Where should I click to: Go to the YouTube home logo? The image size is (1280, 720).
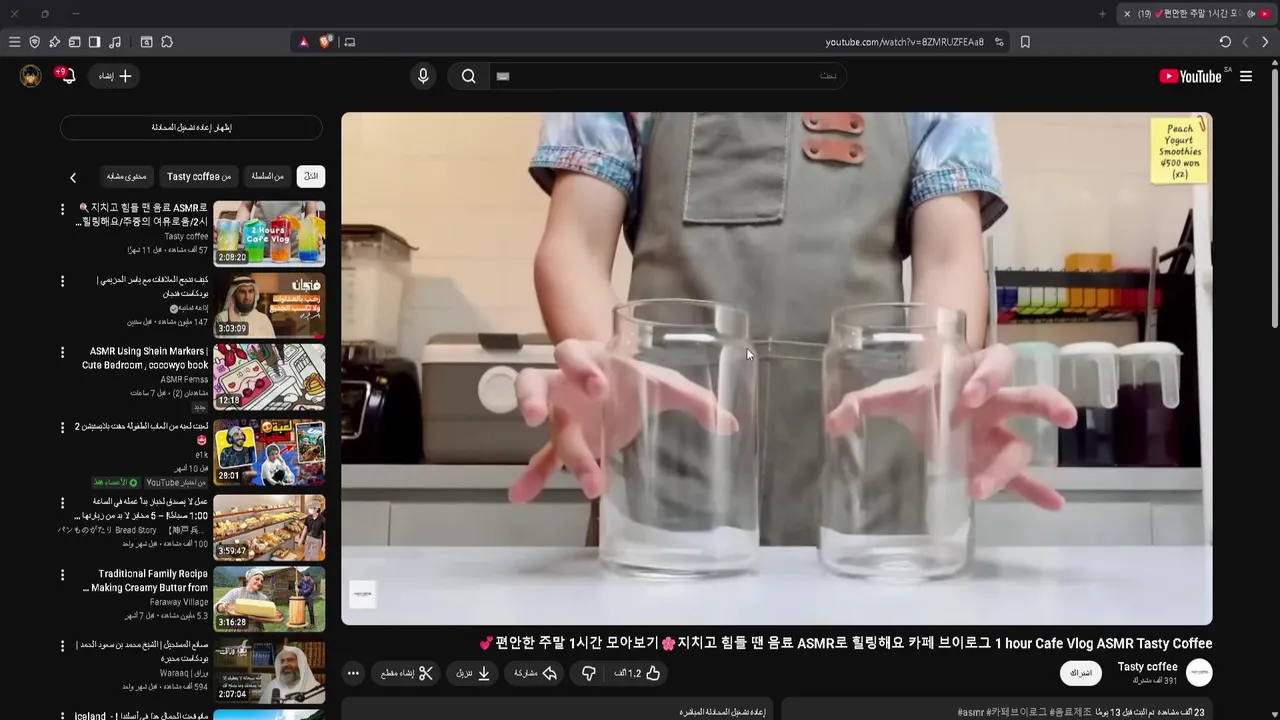[x=1190, y=76]
